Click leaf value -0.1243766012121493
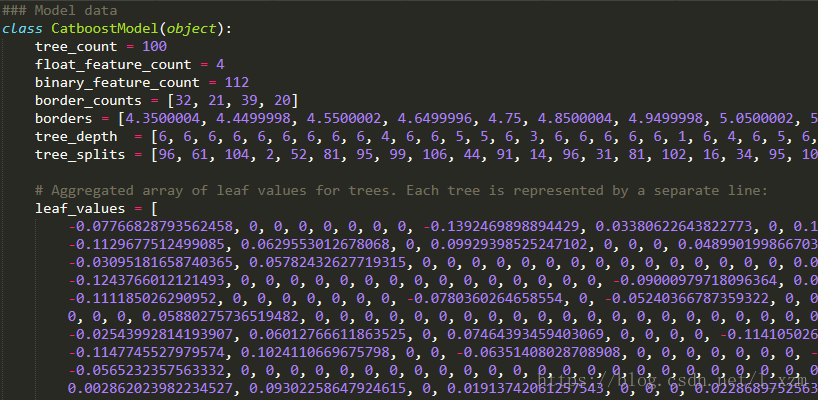 tap(147, 281)
